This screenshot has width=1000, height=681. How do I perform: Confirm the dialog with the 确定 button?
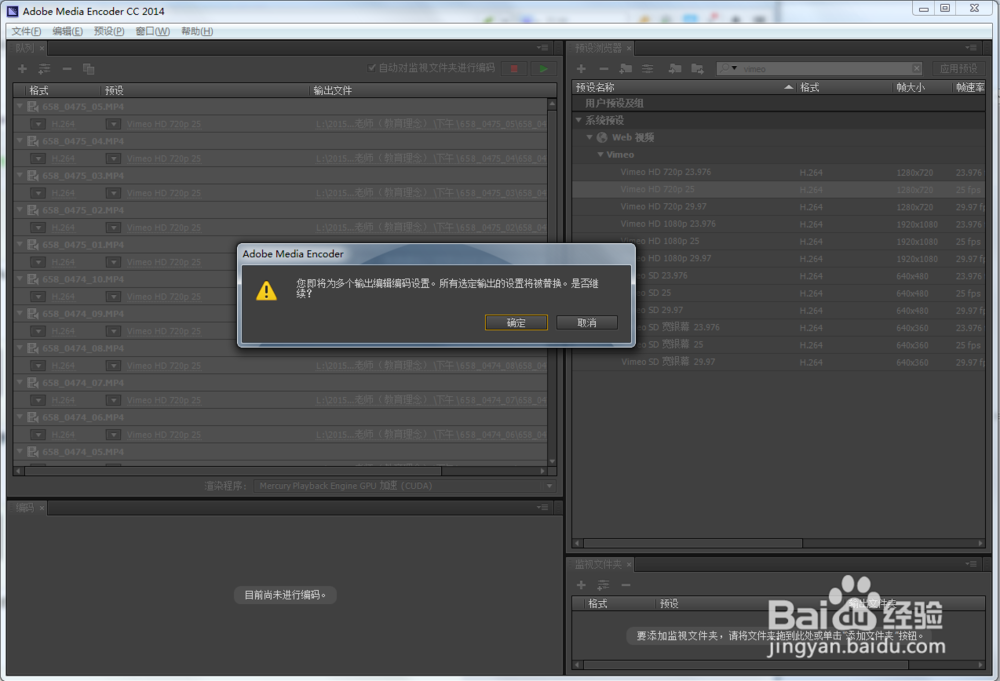[516, 323]
